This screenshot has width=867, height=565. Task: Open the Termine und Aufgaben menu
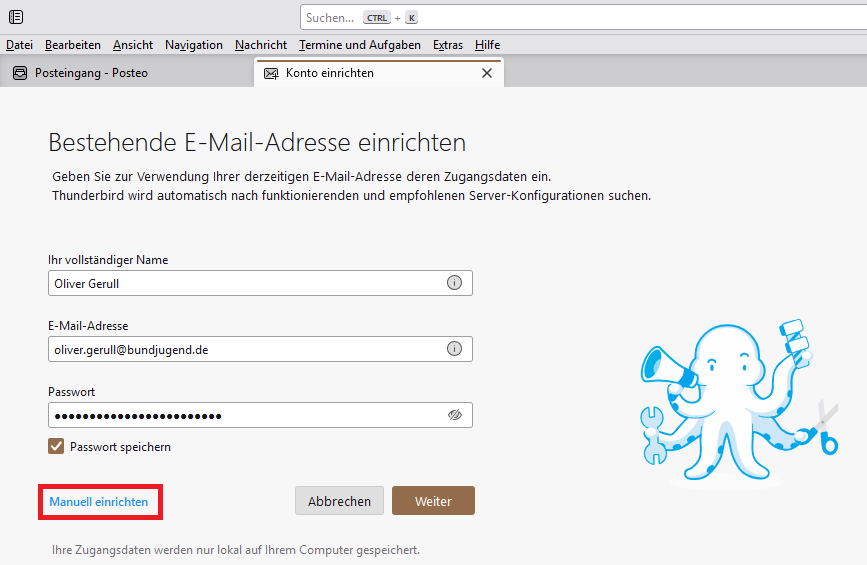[360, 45]
